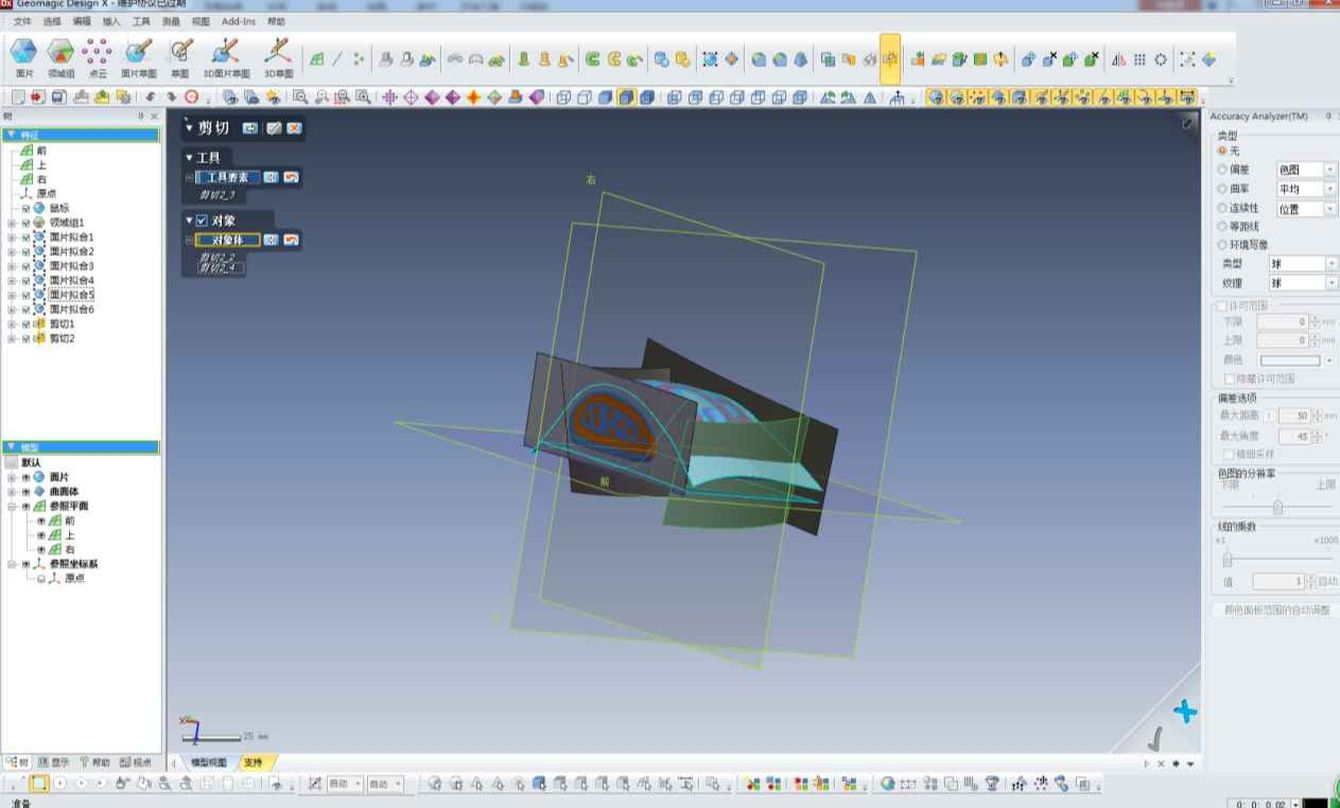Screen dimensions: 1340x808
Task: Click the large grey checkmark in viewport corner
Action: (x=1157, y=739)
